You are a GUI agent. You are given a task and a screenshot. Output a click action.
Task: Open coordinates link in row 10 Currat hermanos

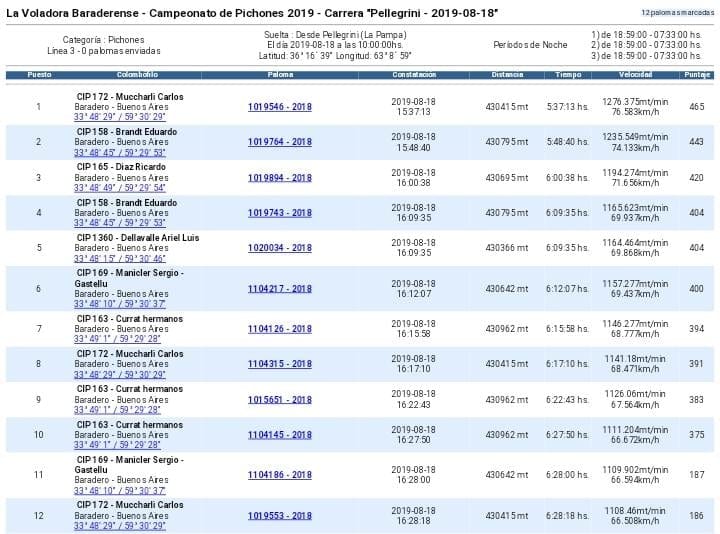[117, 444]
